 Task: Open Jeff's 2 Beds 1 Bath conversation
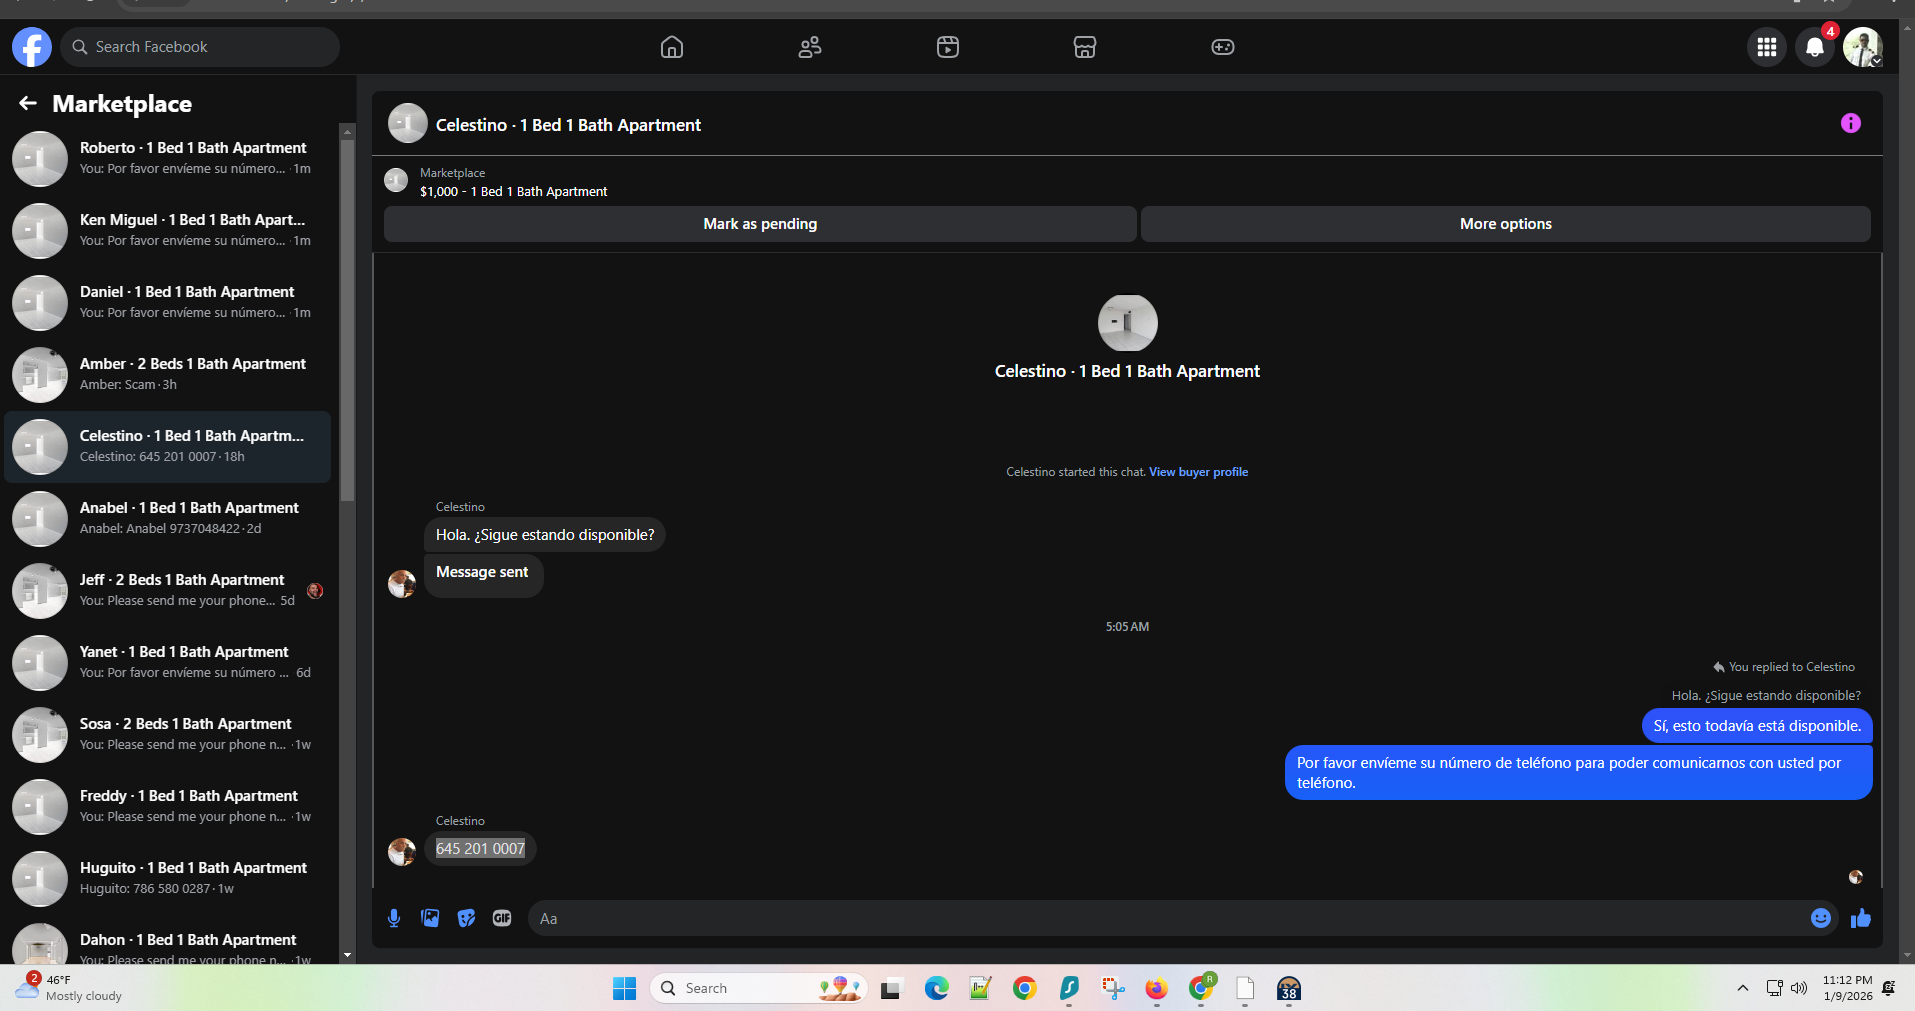click(x=168, y=591)
